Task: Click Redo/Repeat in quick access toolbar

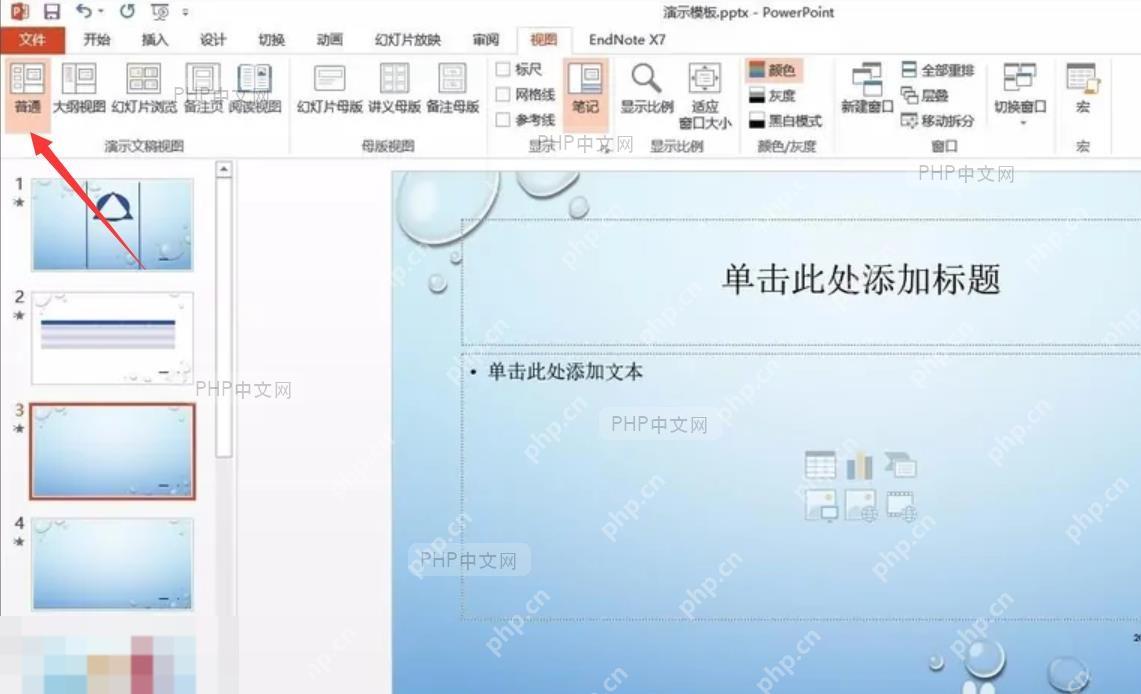Action: [x=127, y=12]
